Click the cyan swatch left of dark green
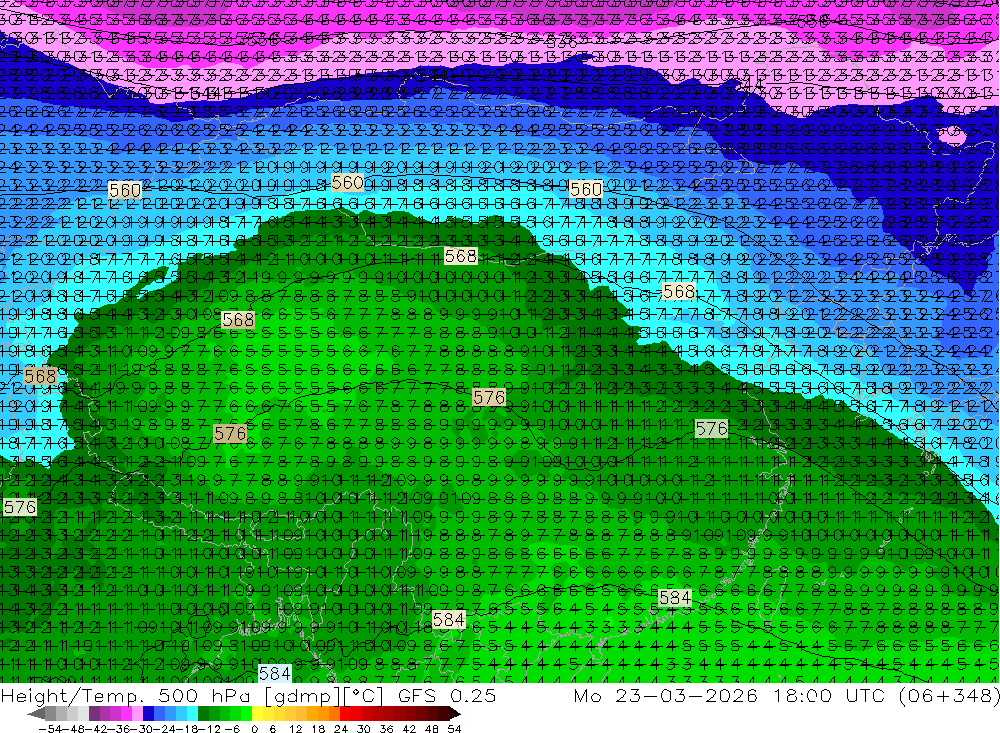This screenshot has width=1000, height=733. pyautogui.click(x=192, y=714)
